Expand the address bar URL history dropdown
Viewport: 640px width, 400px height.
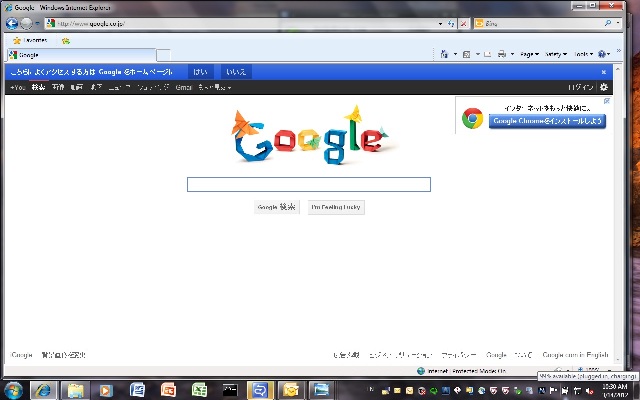(x=440, y=24)
